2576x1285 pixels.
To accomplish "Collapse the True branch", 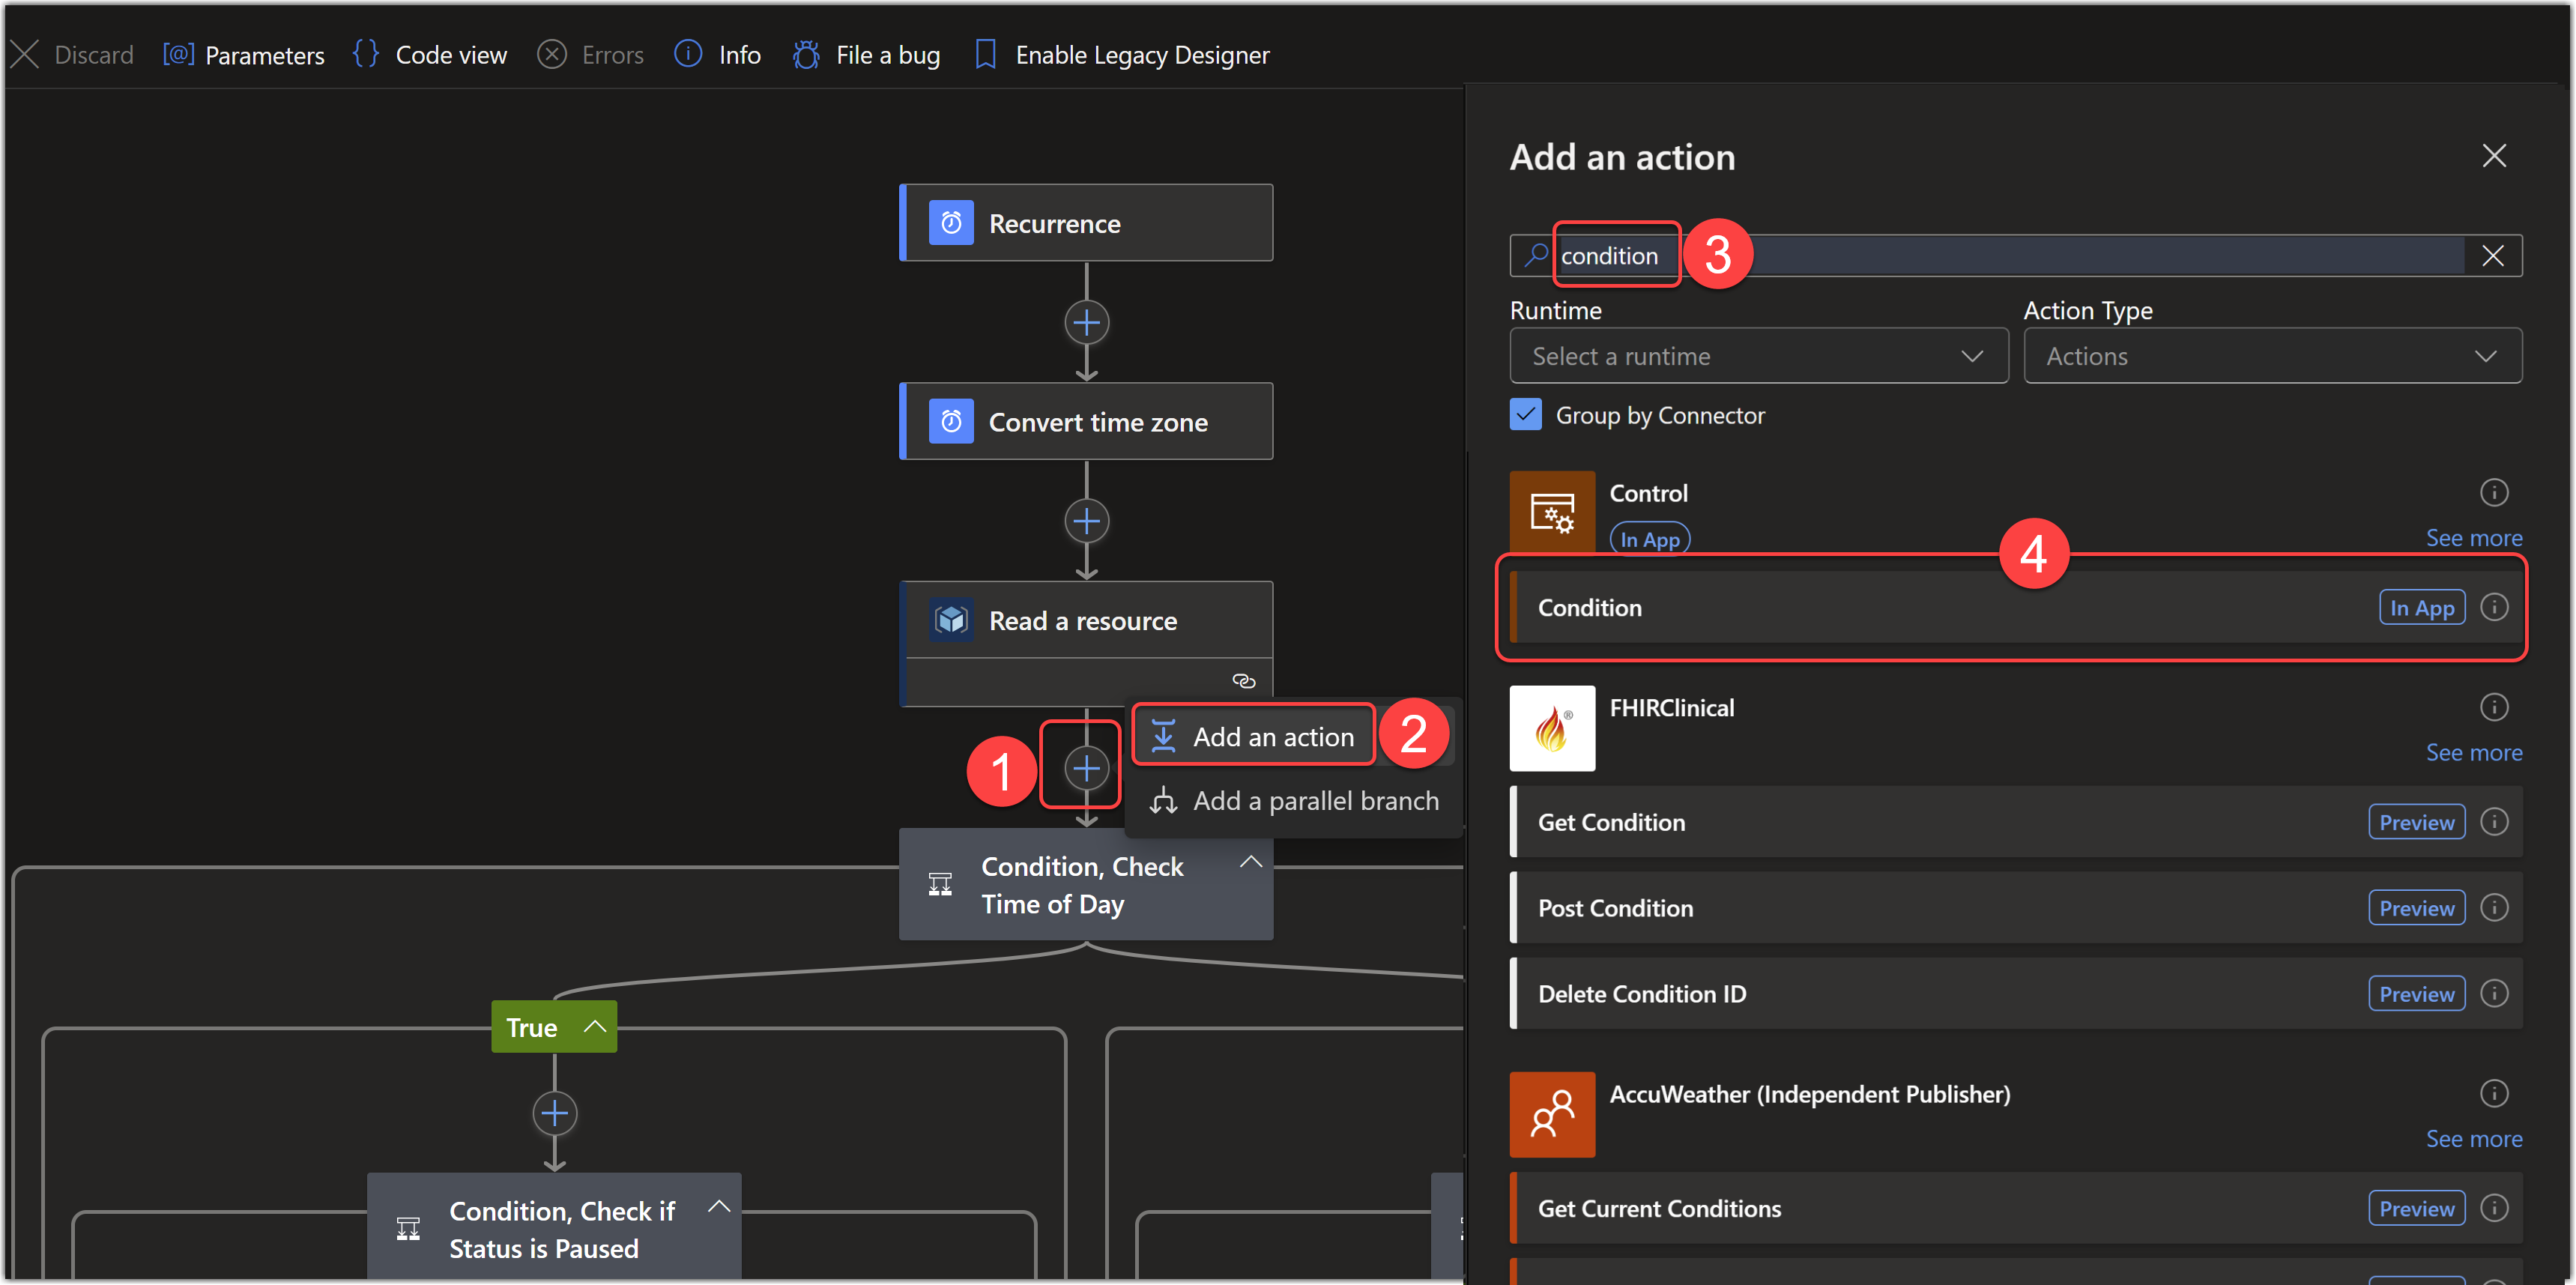I will click(595, 1027).
